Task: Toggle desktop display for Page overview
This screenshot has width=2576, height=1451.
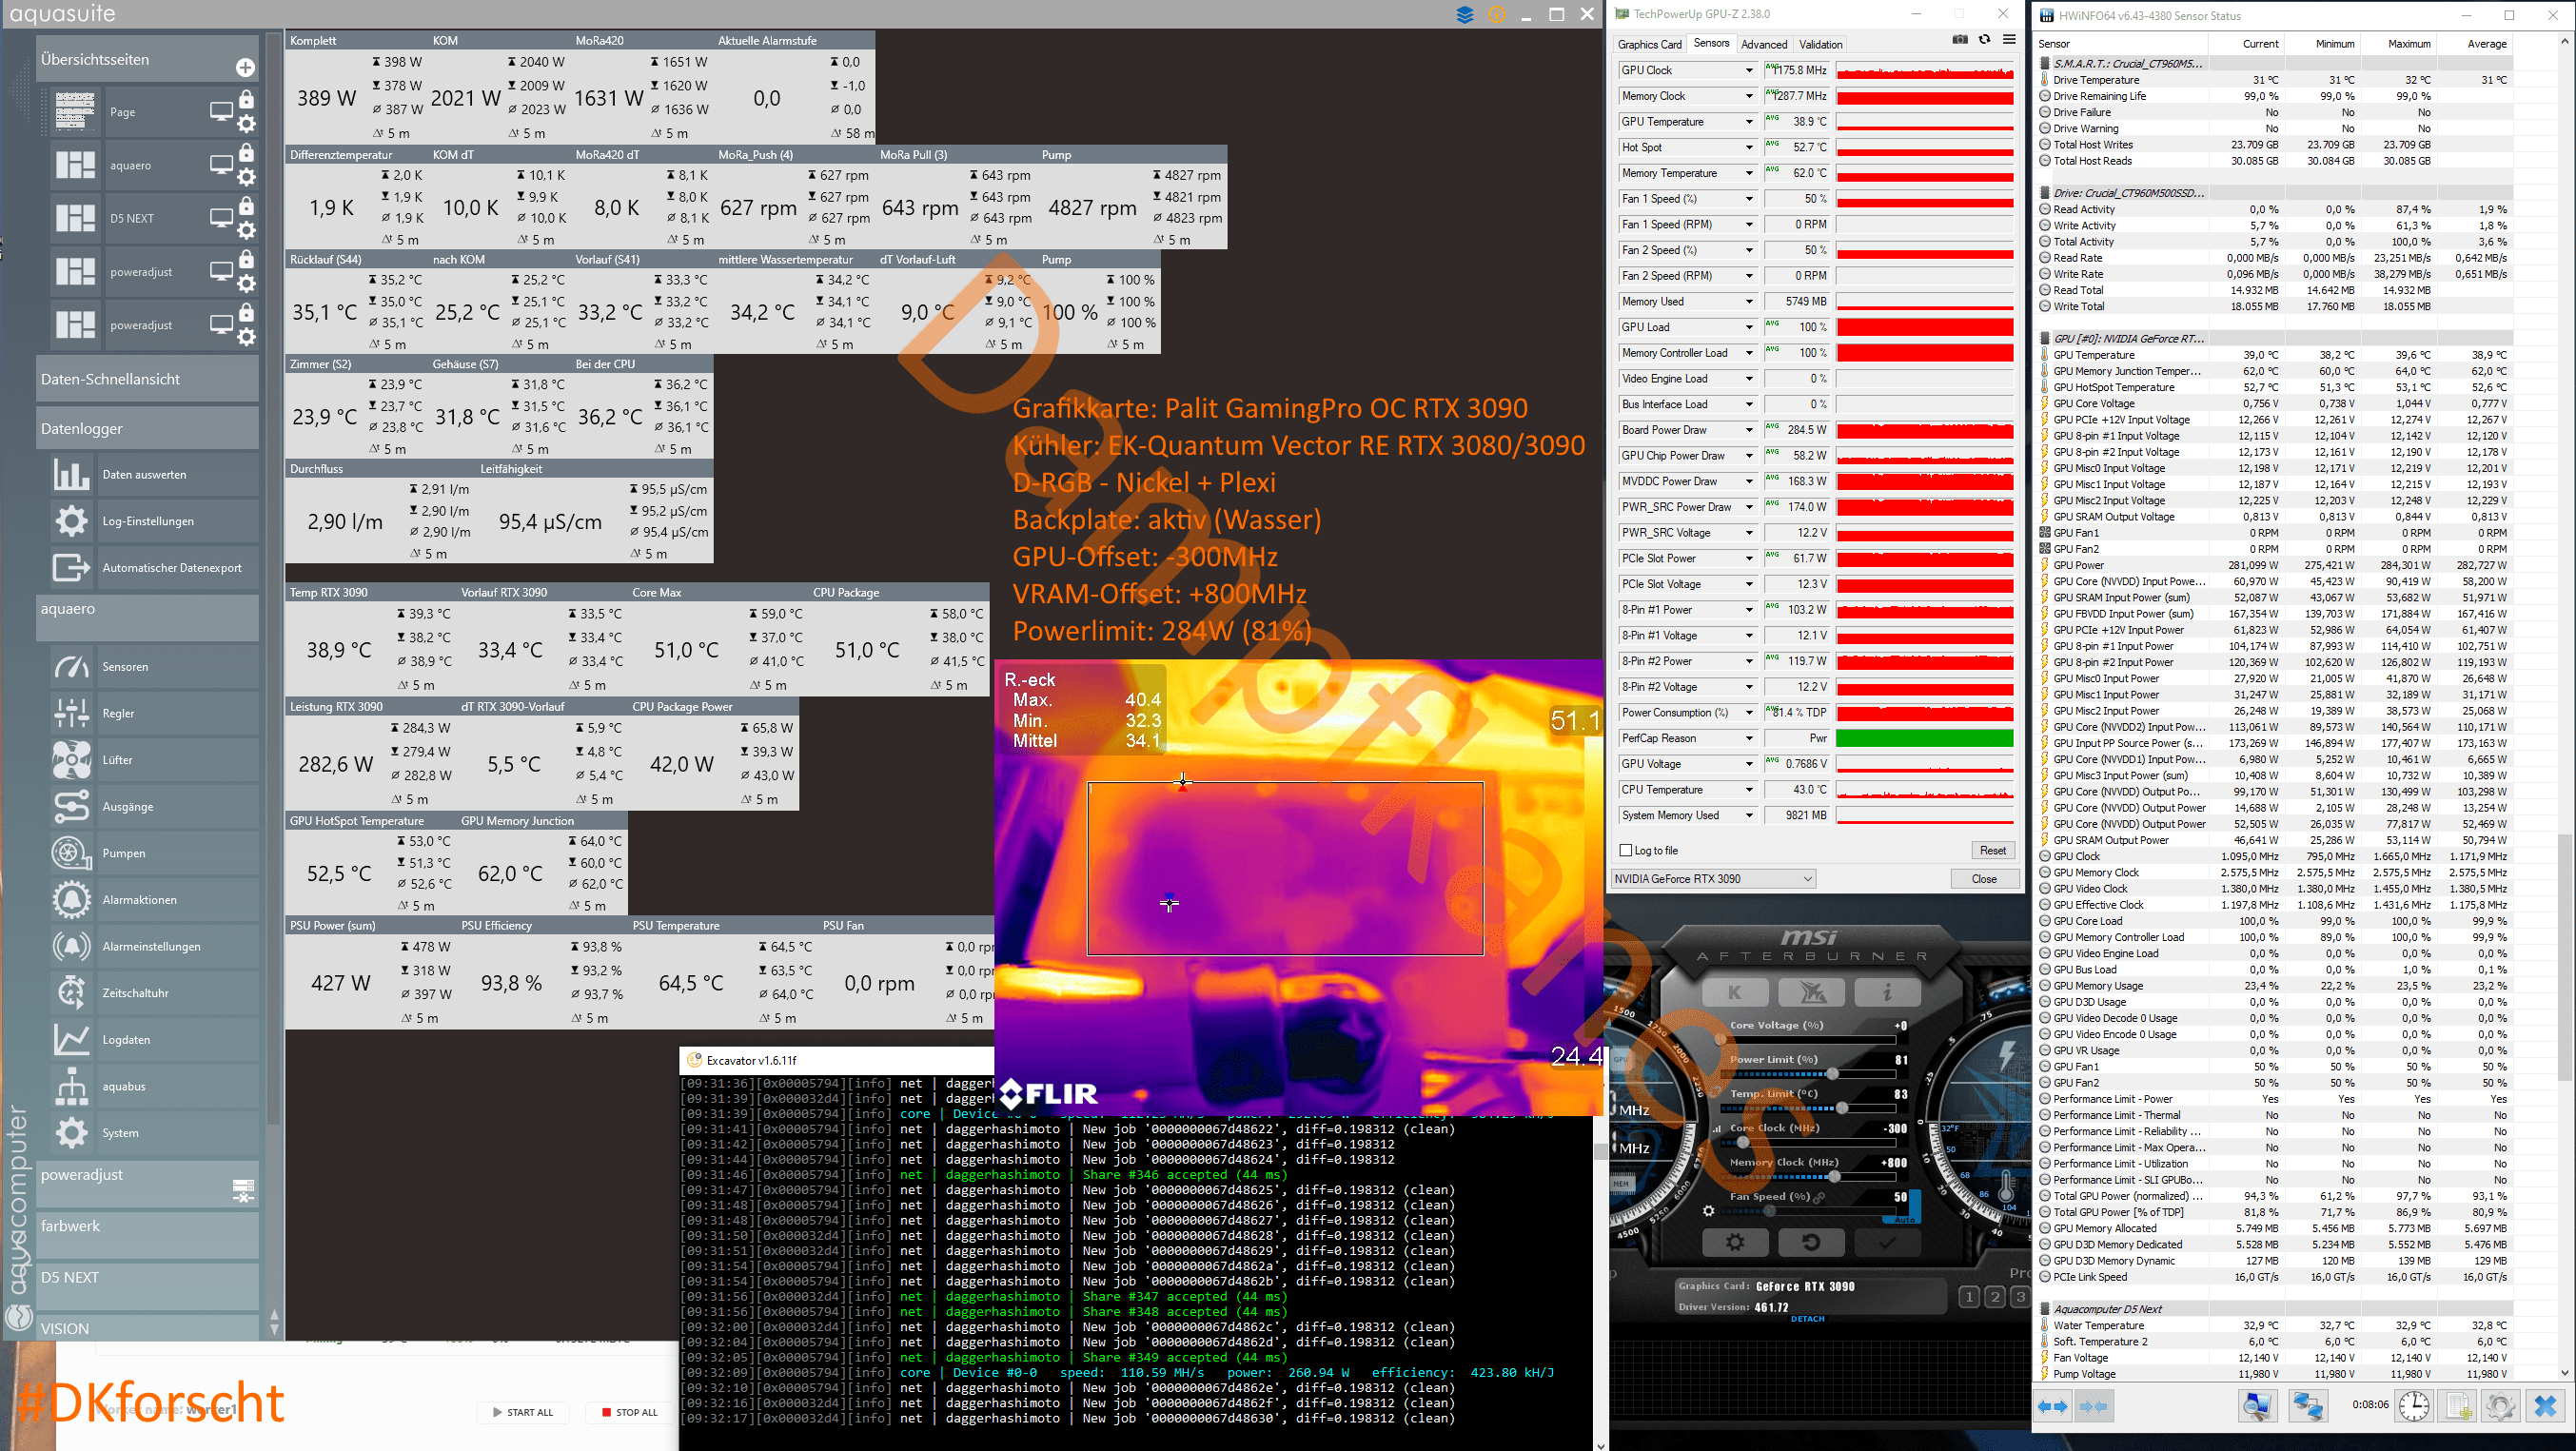Action: point(221,111)
